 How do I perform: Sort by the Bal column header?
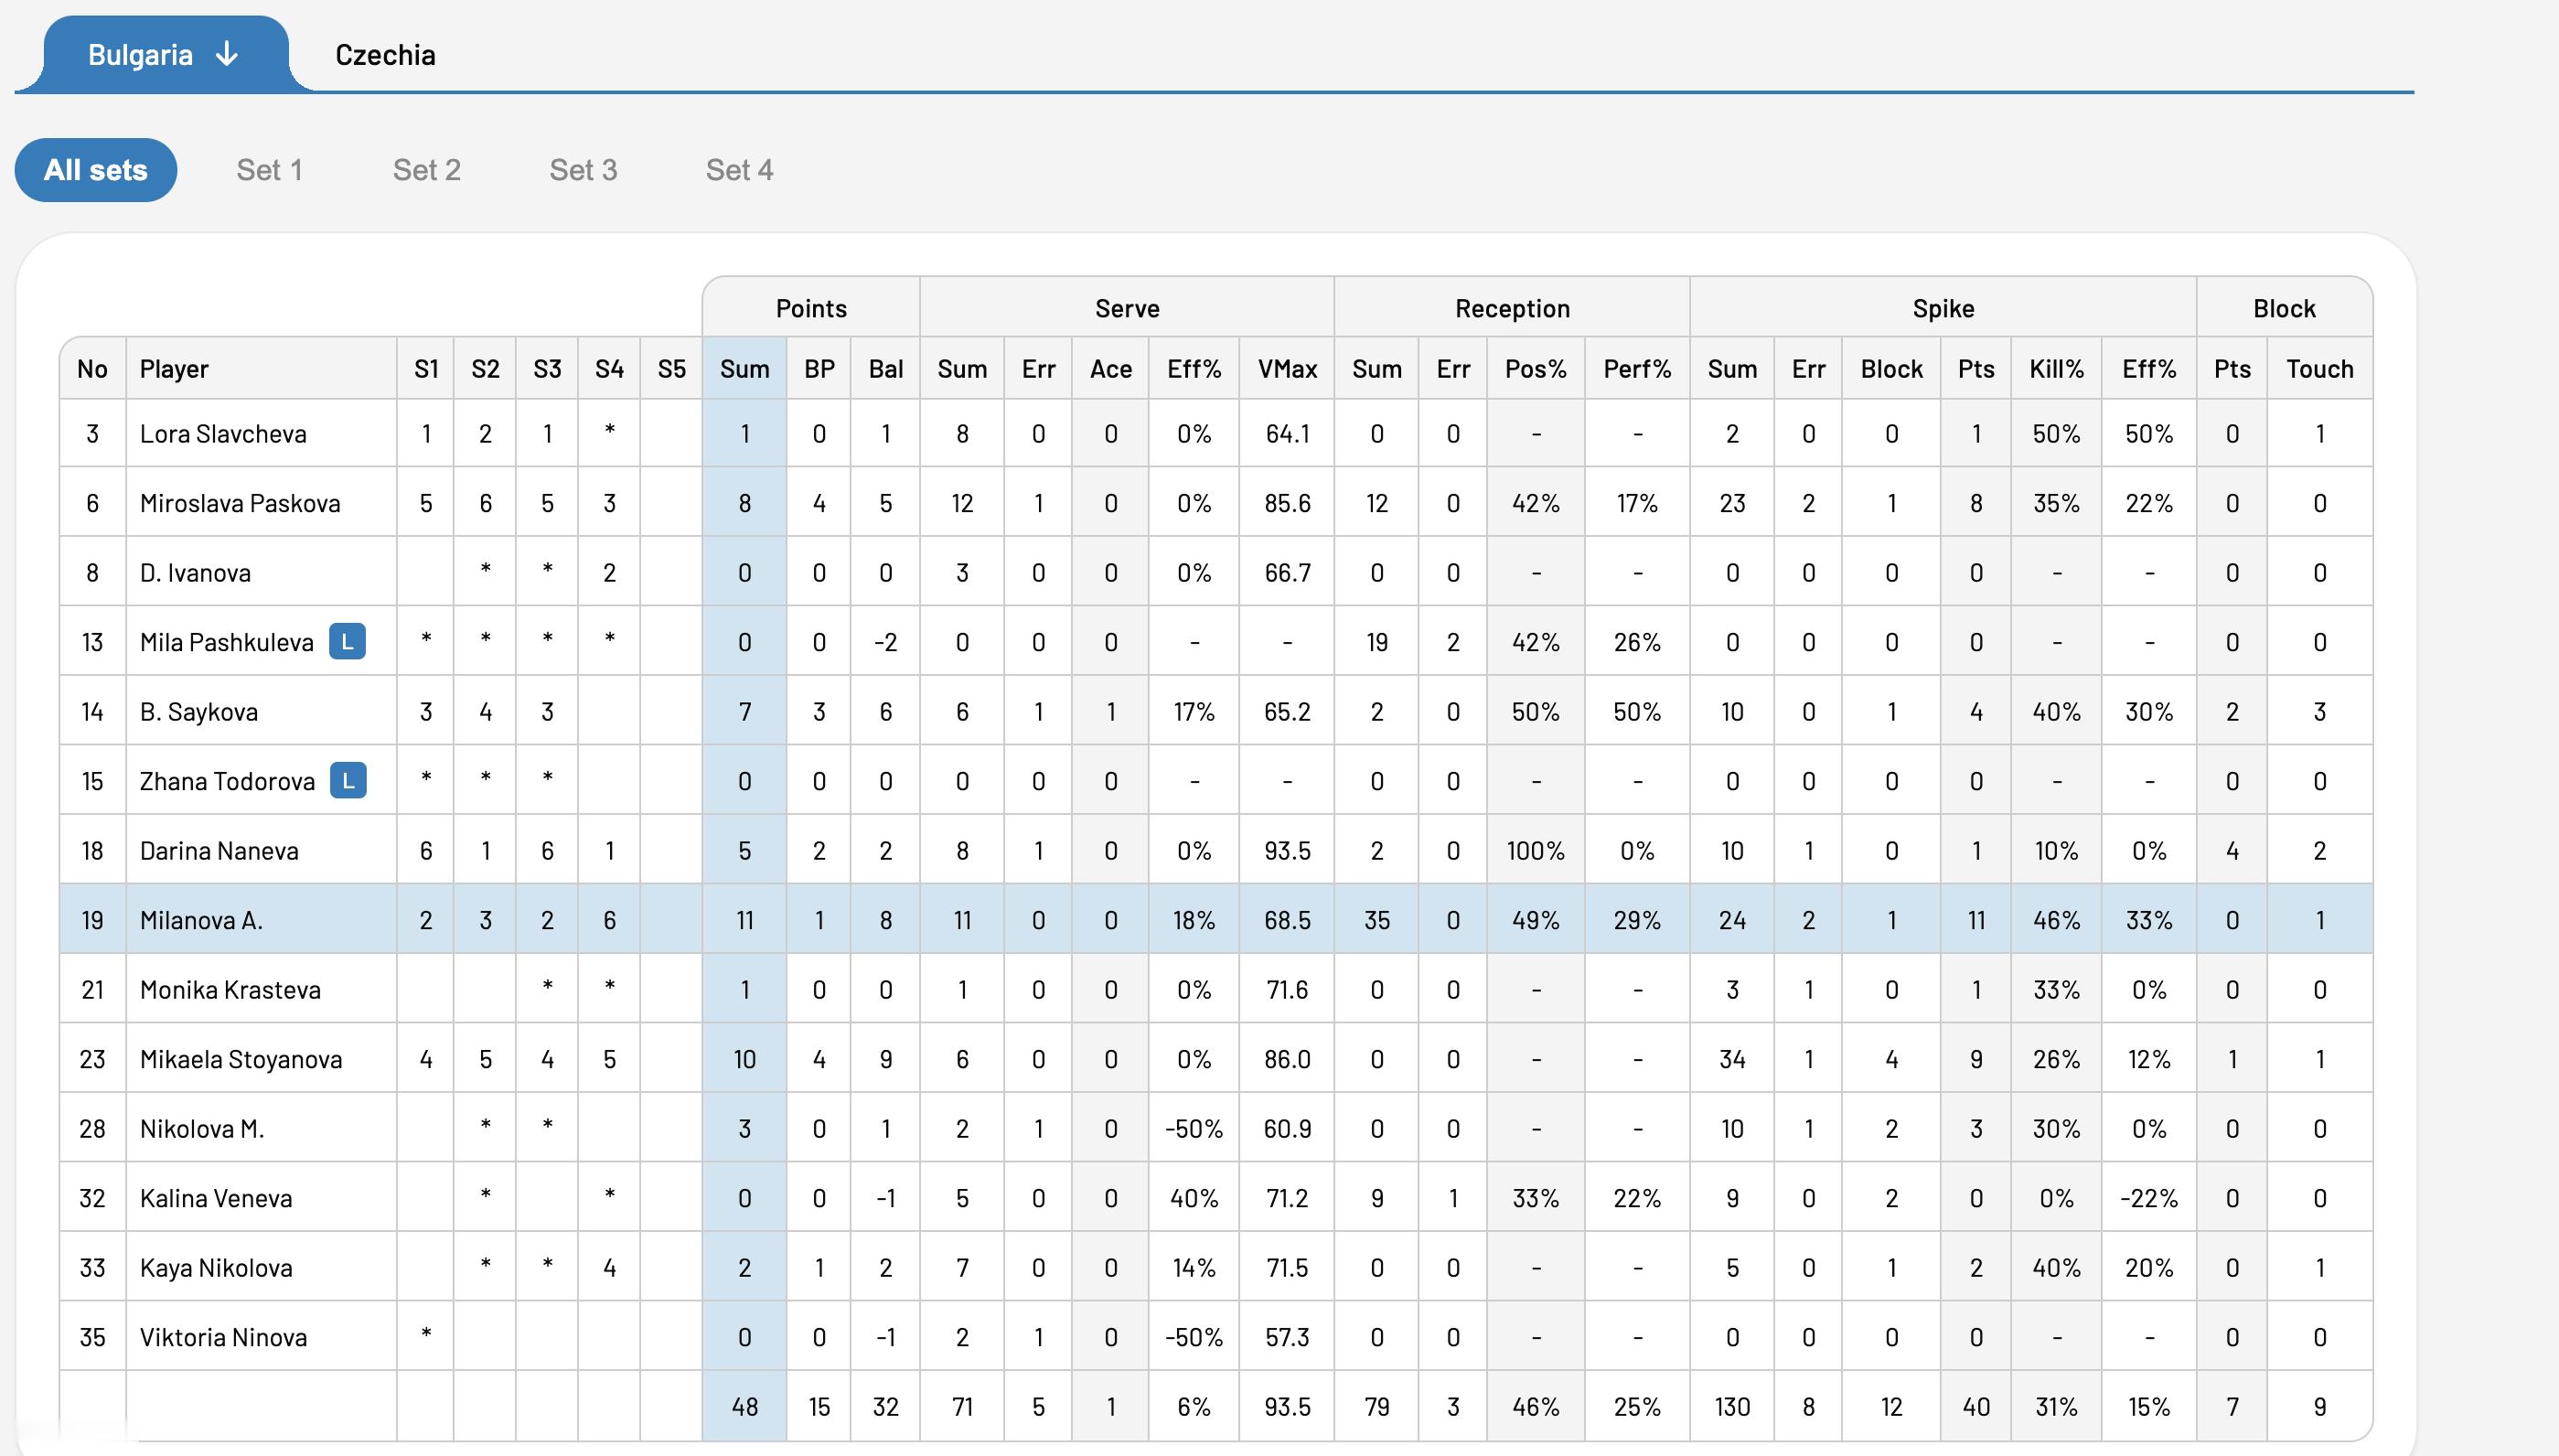(886, 369)
